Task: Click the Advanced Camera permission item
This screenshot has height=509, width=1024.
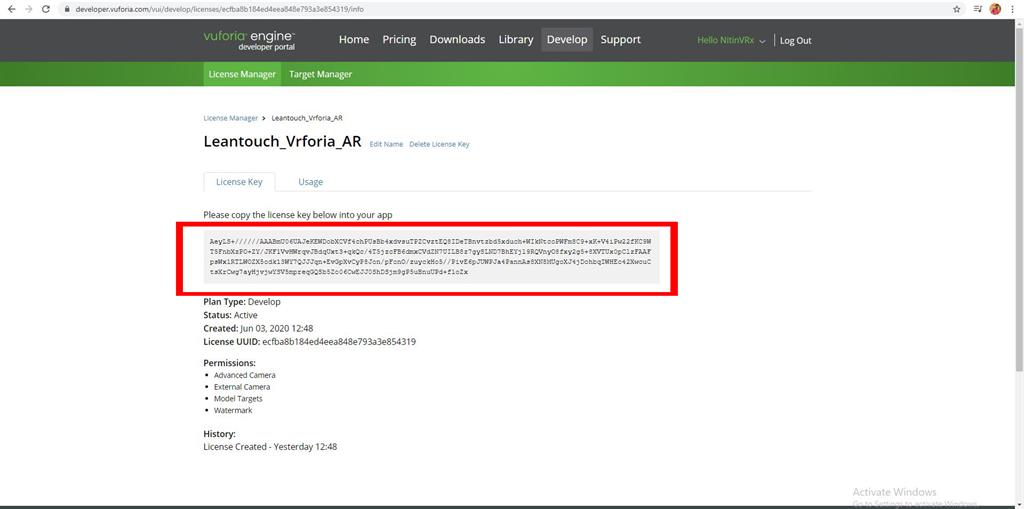Action: [x=244, y=376]
